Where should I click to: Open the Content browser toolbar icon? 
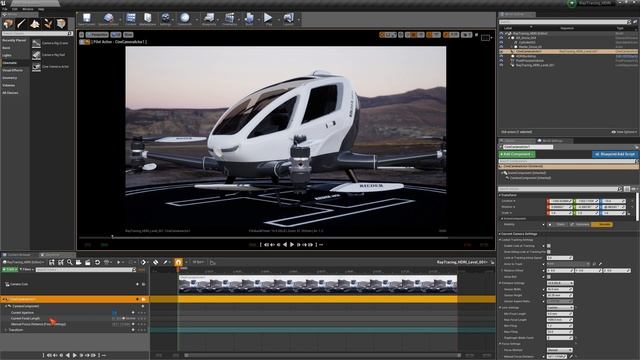pos(131,19)
